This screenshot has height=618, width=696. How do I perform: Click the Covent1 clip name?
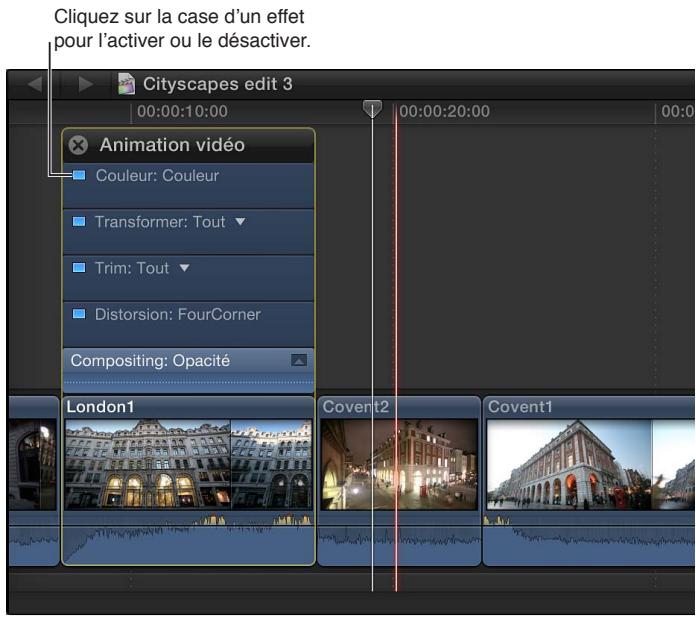520,407
